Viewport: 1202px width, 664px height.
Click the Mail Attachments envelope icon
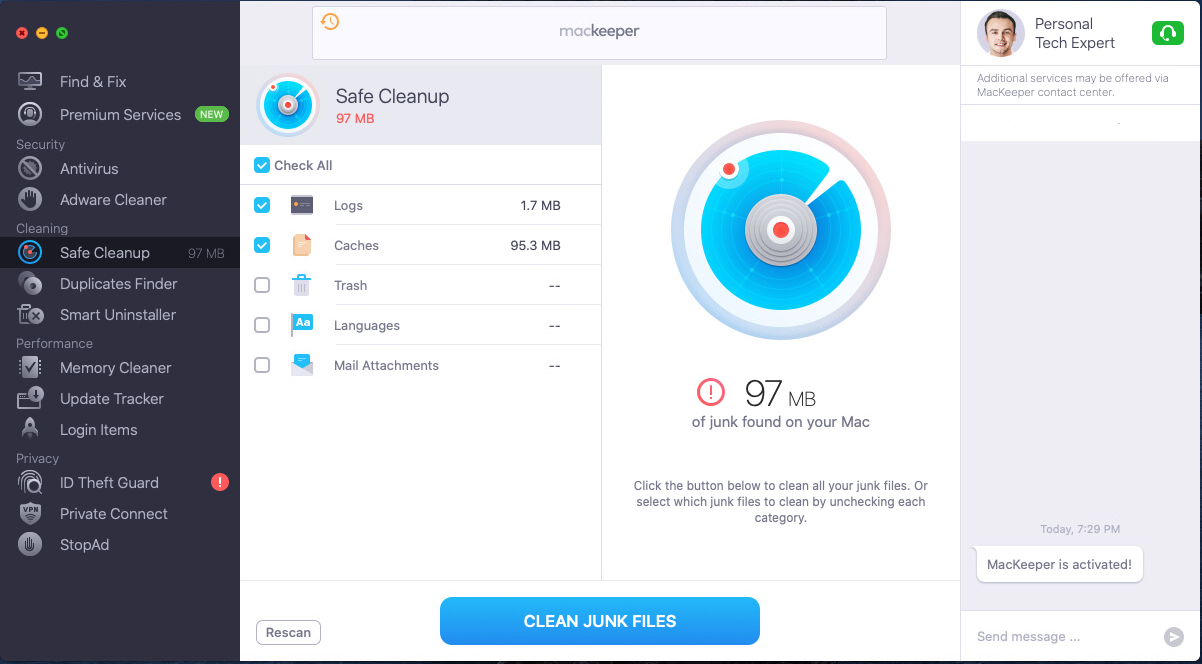[x=302, y=365]
